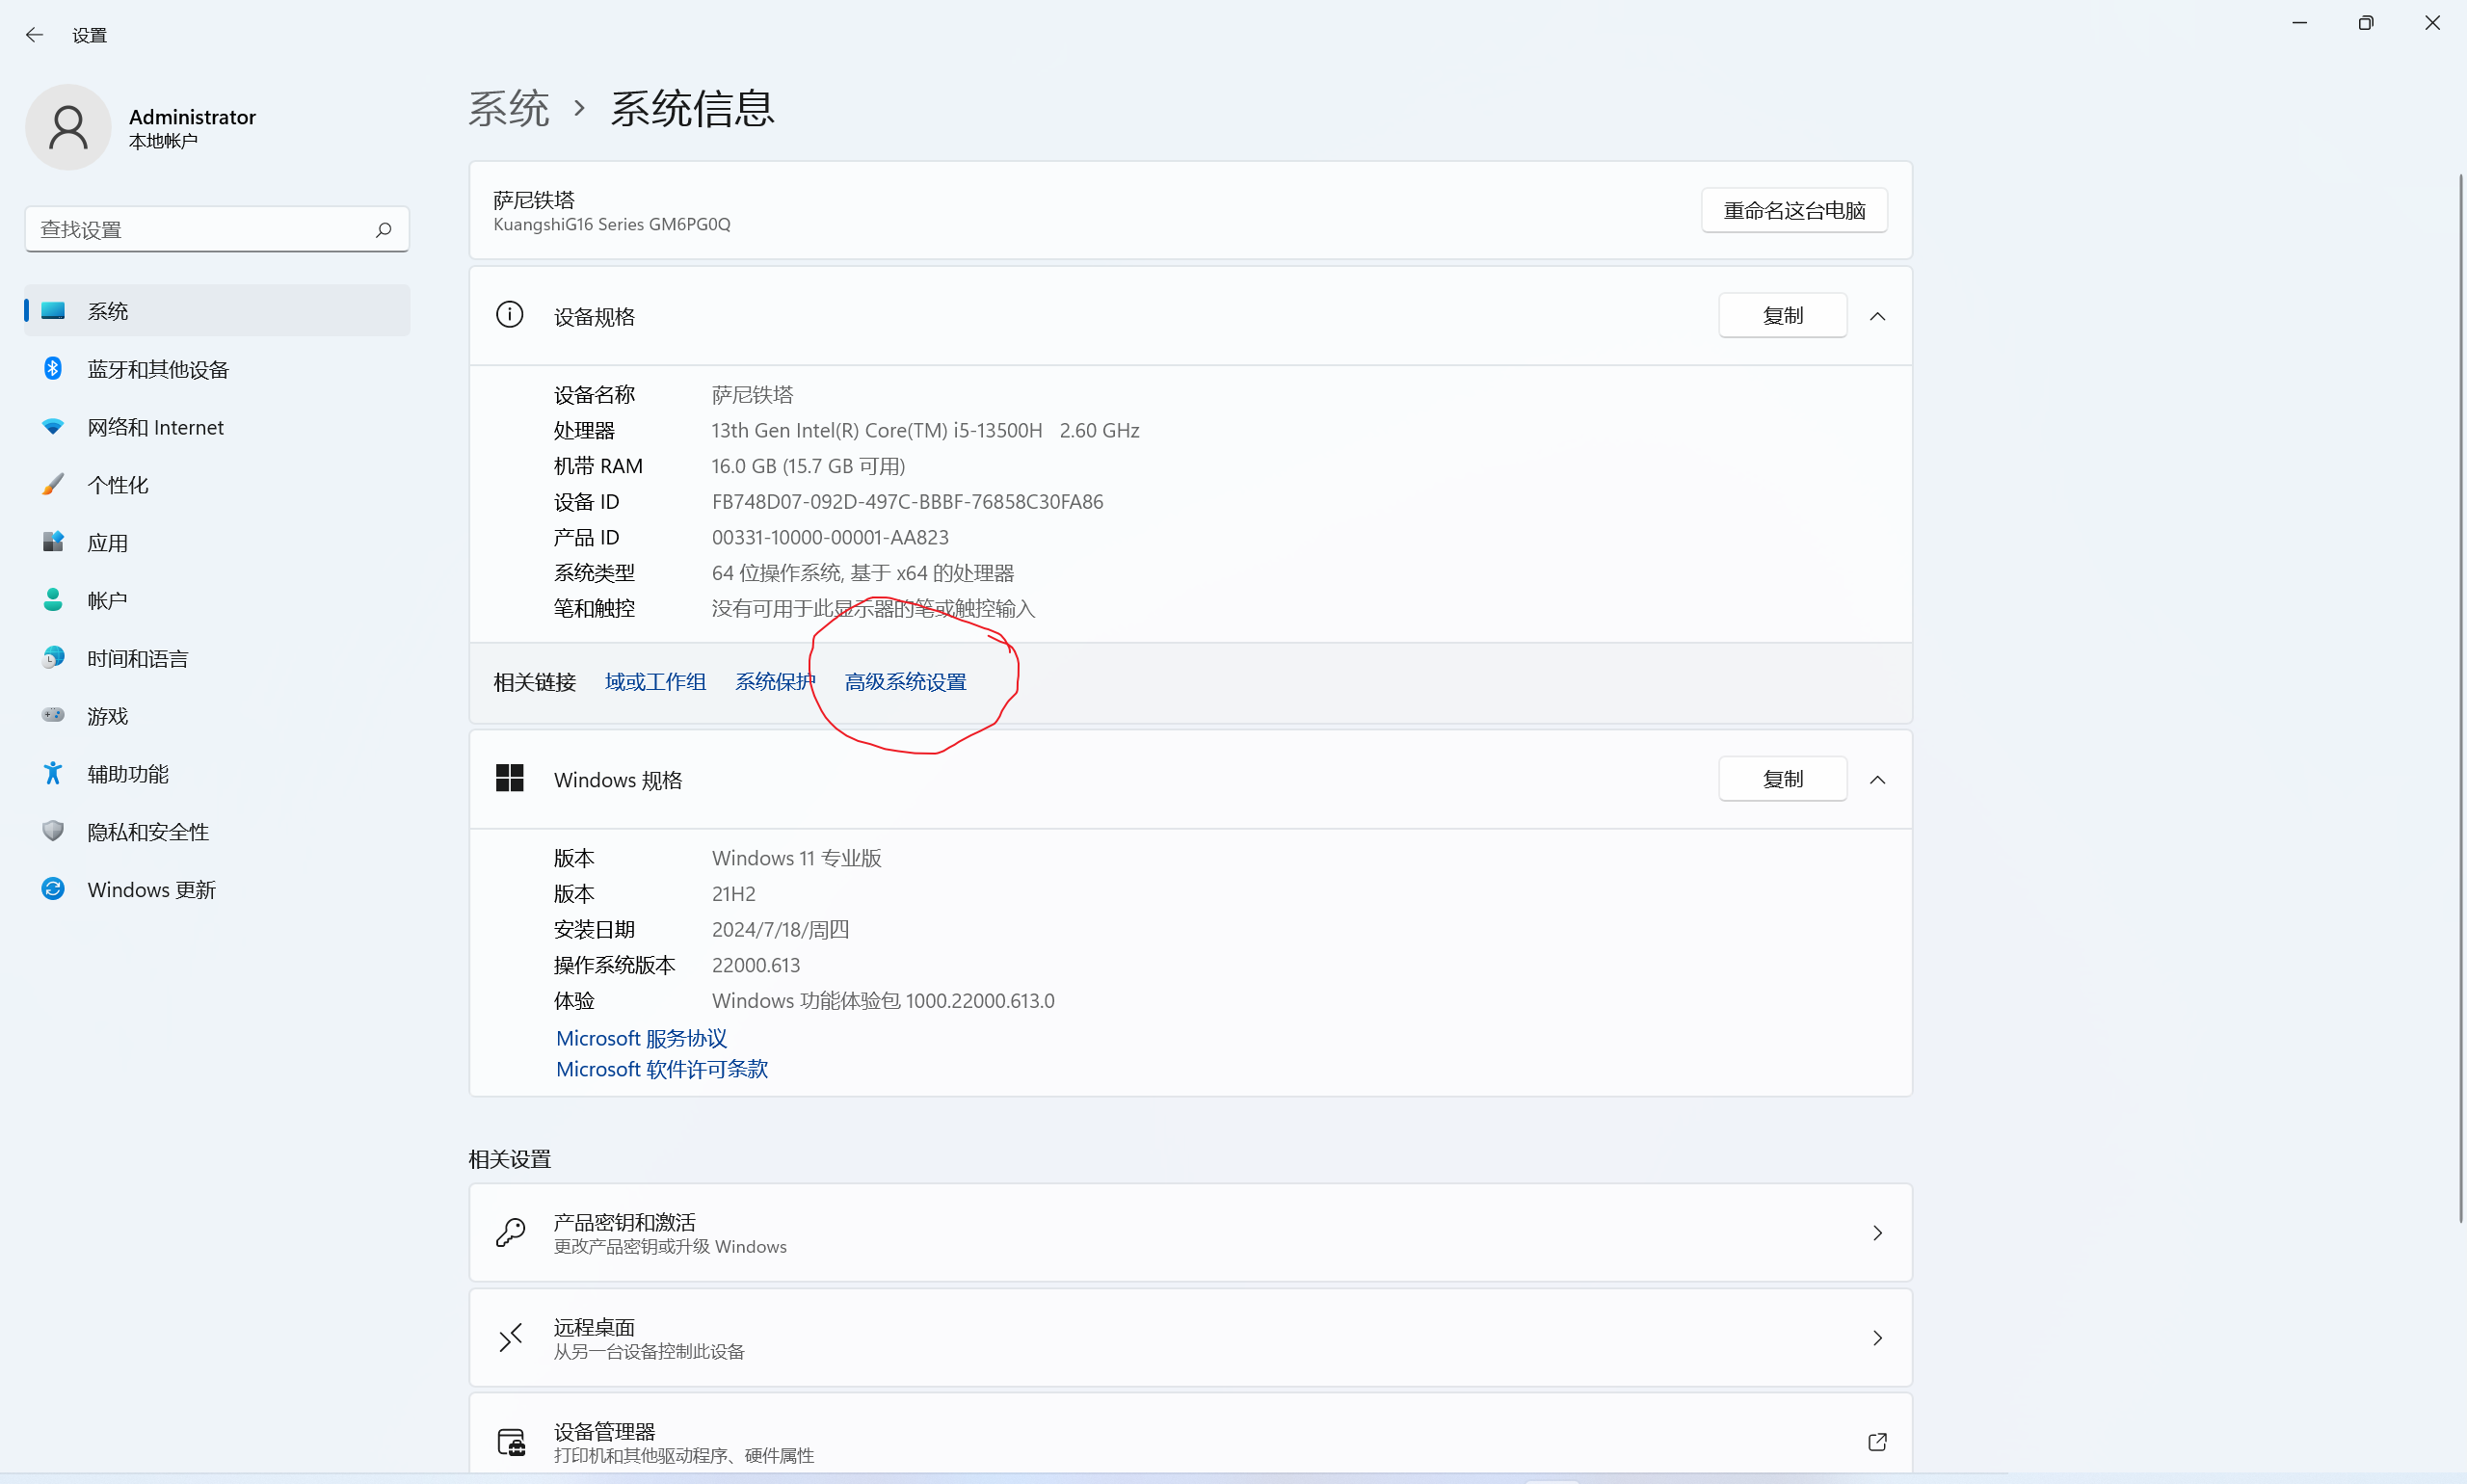Open 游戏 settings
This screenshot has height=1484, width=2467.
tap(217, 716)
